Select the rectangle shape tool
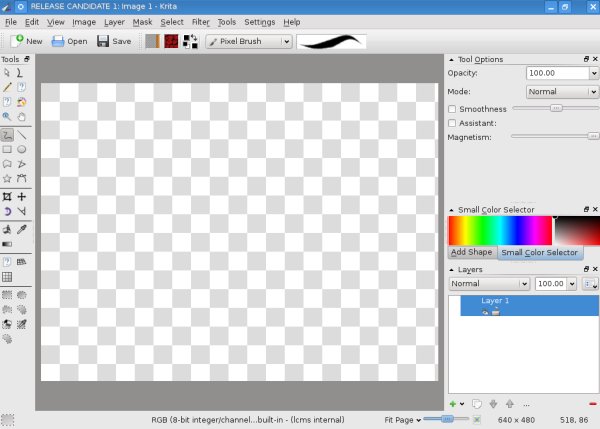The height and width of the screenshot is (429, 600). [7, 150]
